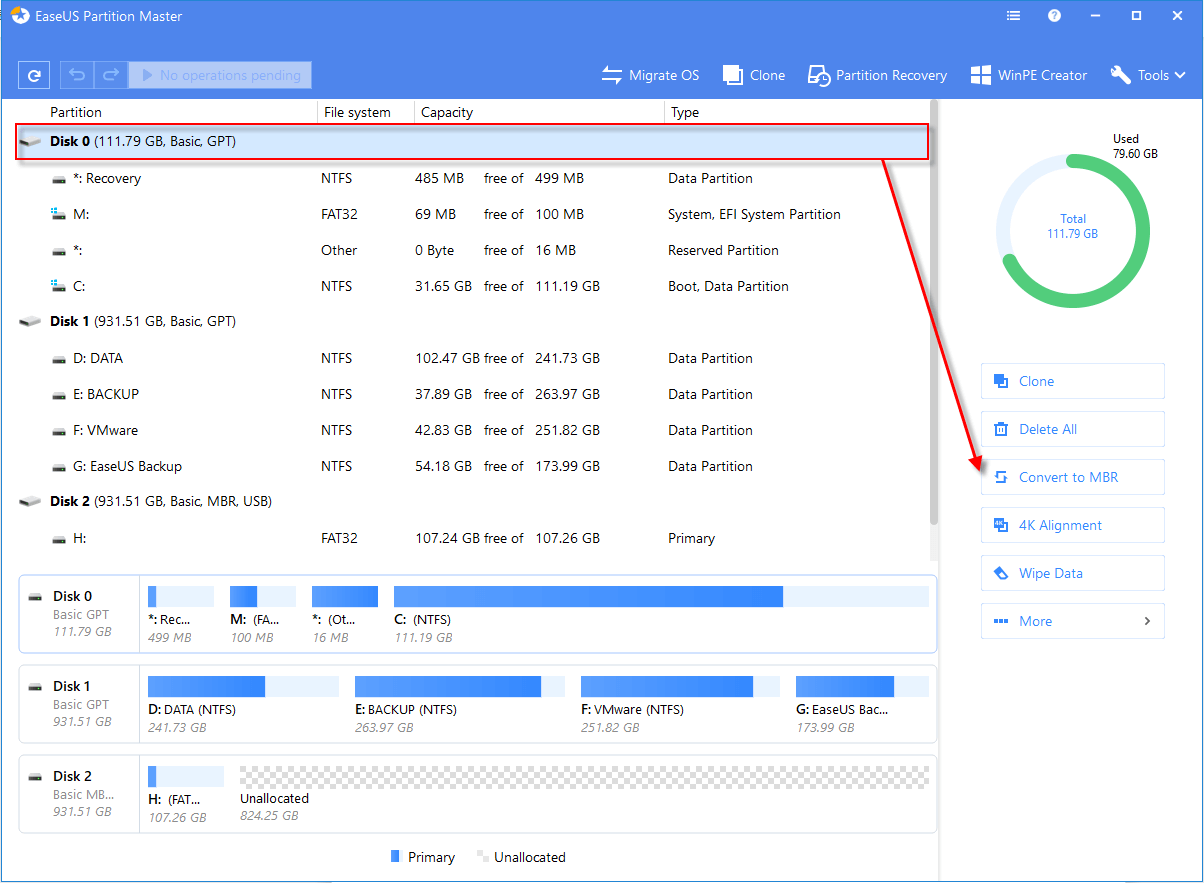Select the F: VMware partition row
The image size is (1204, 883).
coord(472,430)
